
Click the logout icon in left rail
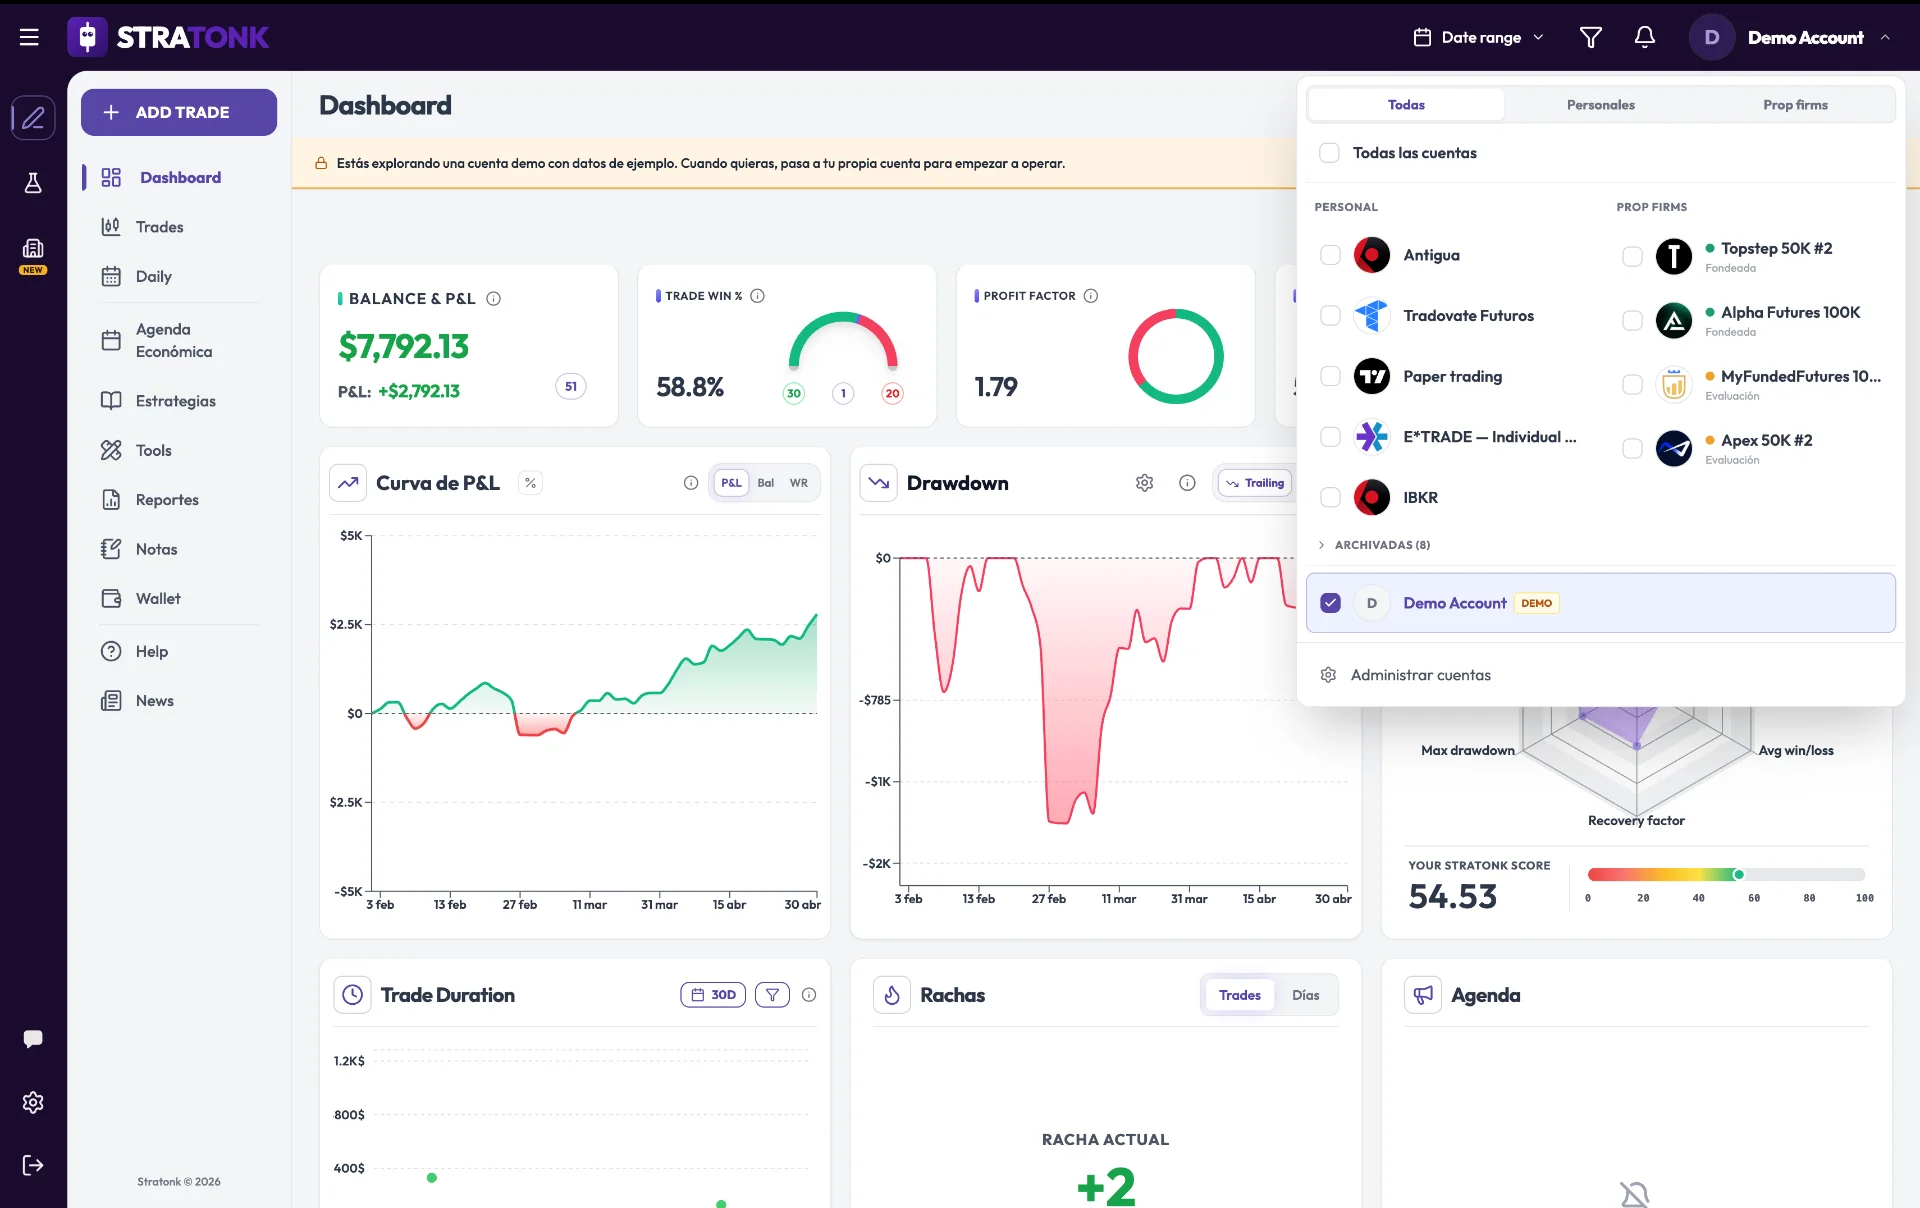coord(33,1165)
